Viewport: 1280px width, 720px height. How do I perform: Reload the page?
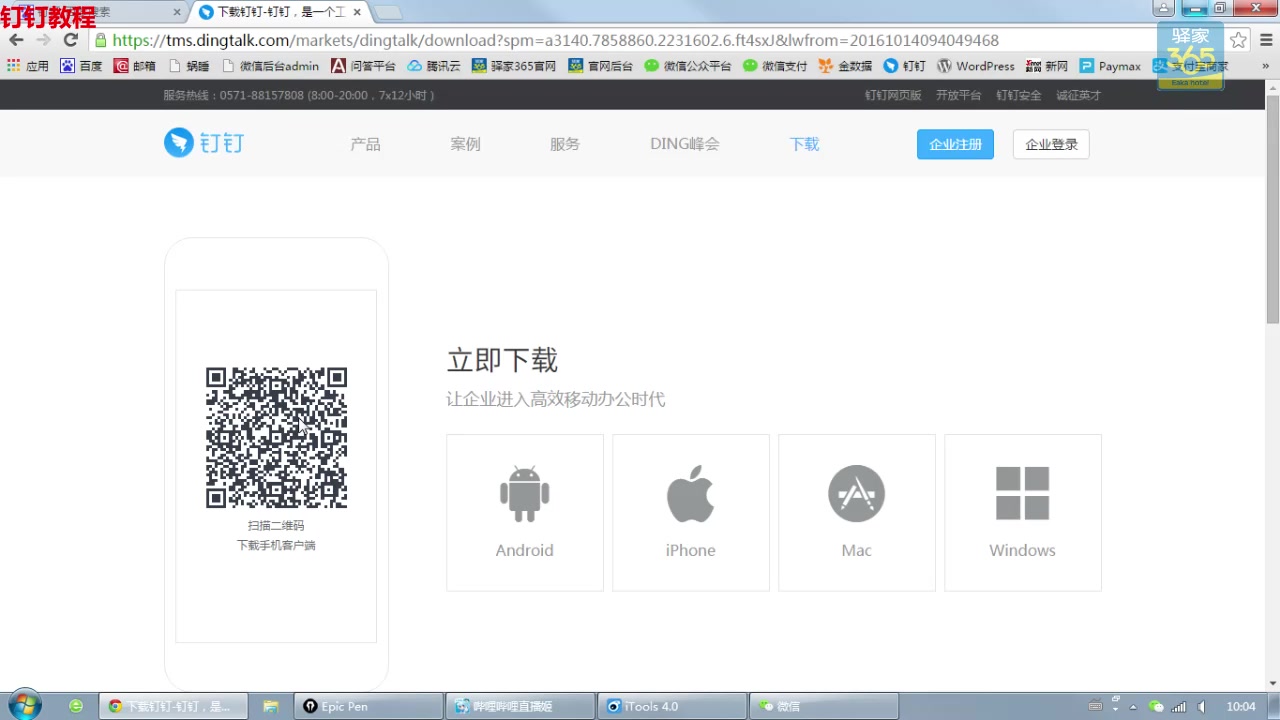point(70,40)
